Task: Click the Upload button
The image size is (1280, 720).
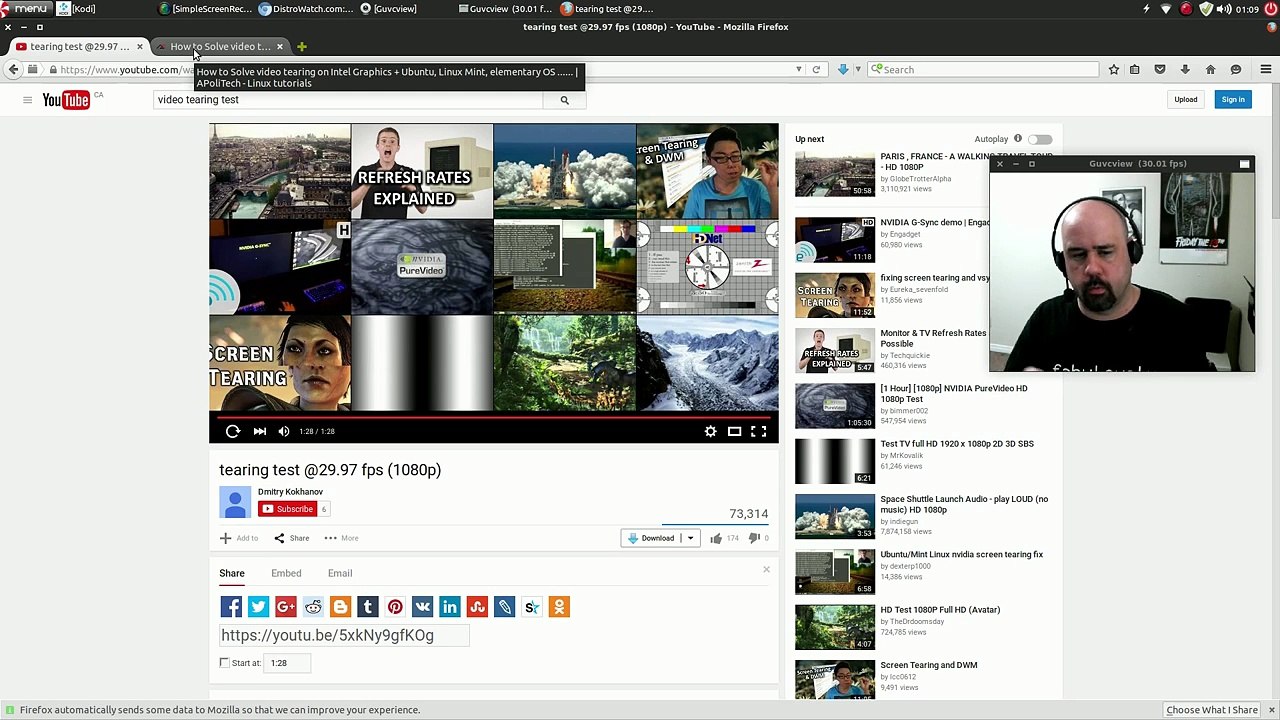Action: click(1186, 99)
